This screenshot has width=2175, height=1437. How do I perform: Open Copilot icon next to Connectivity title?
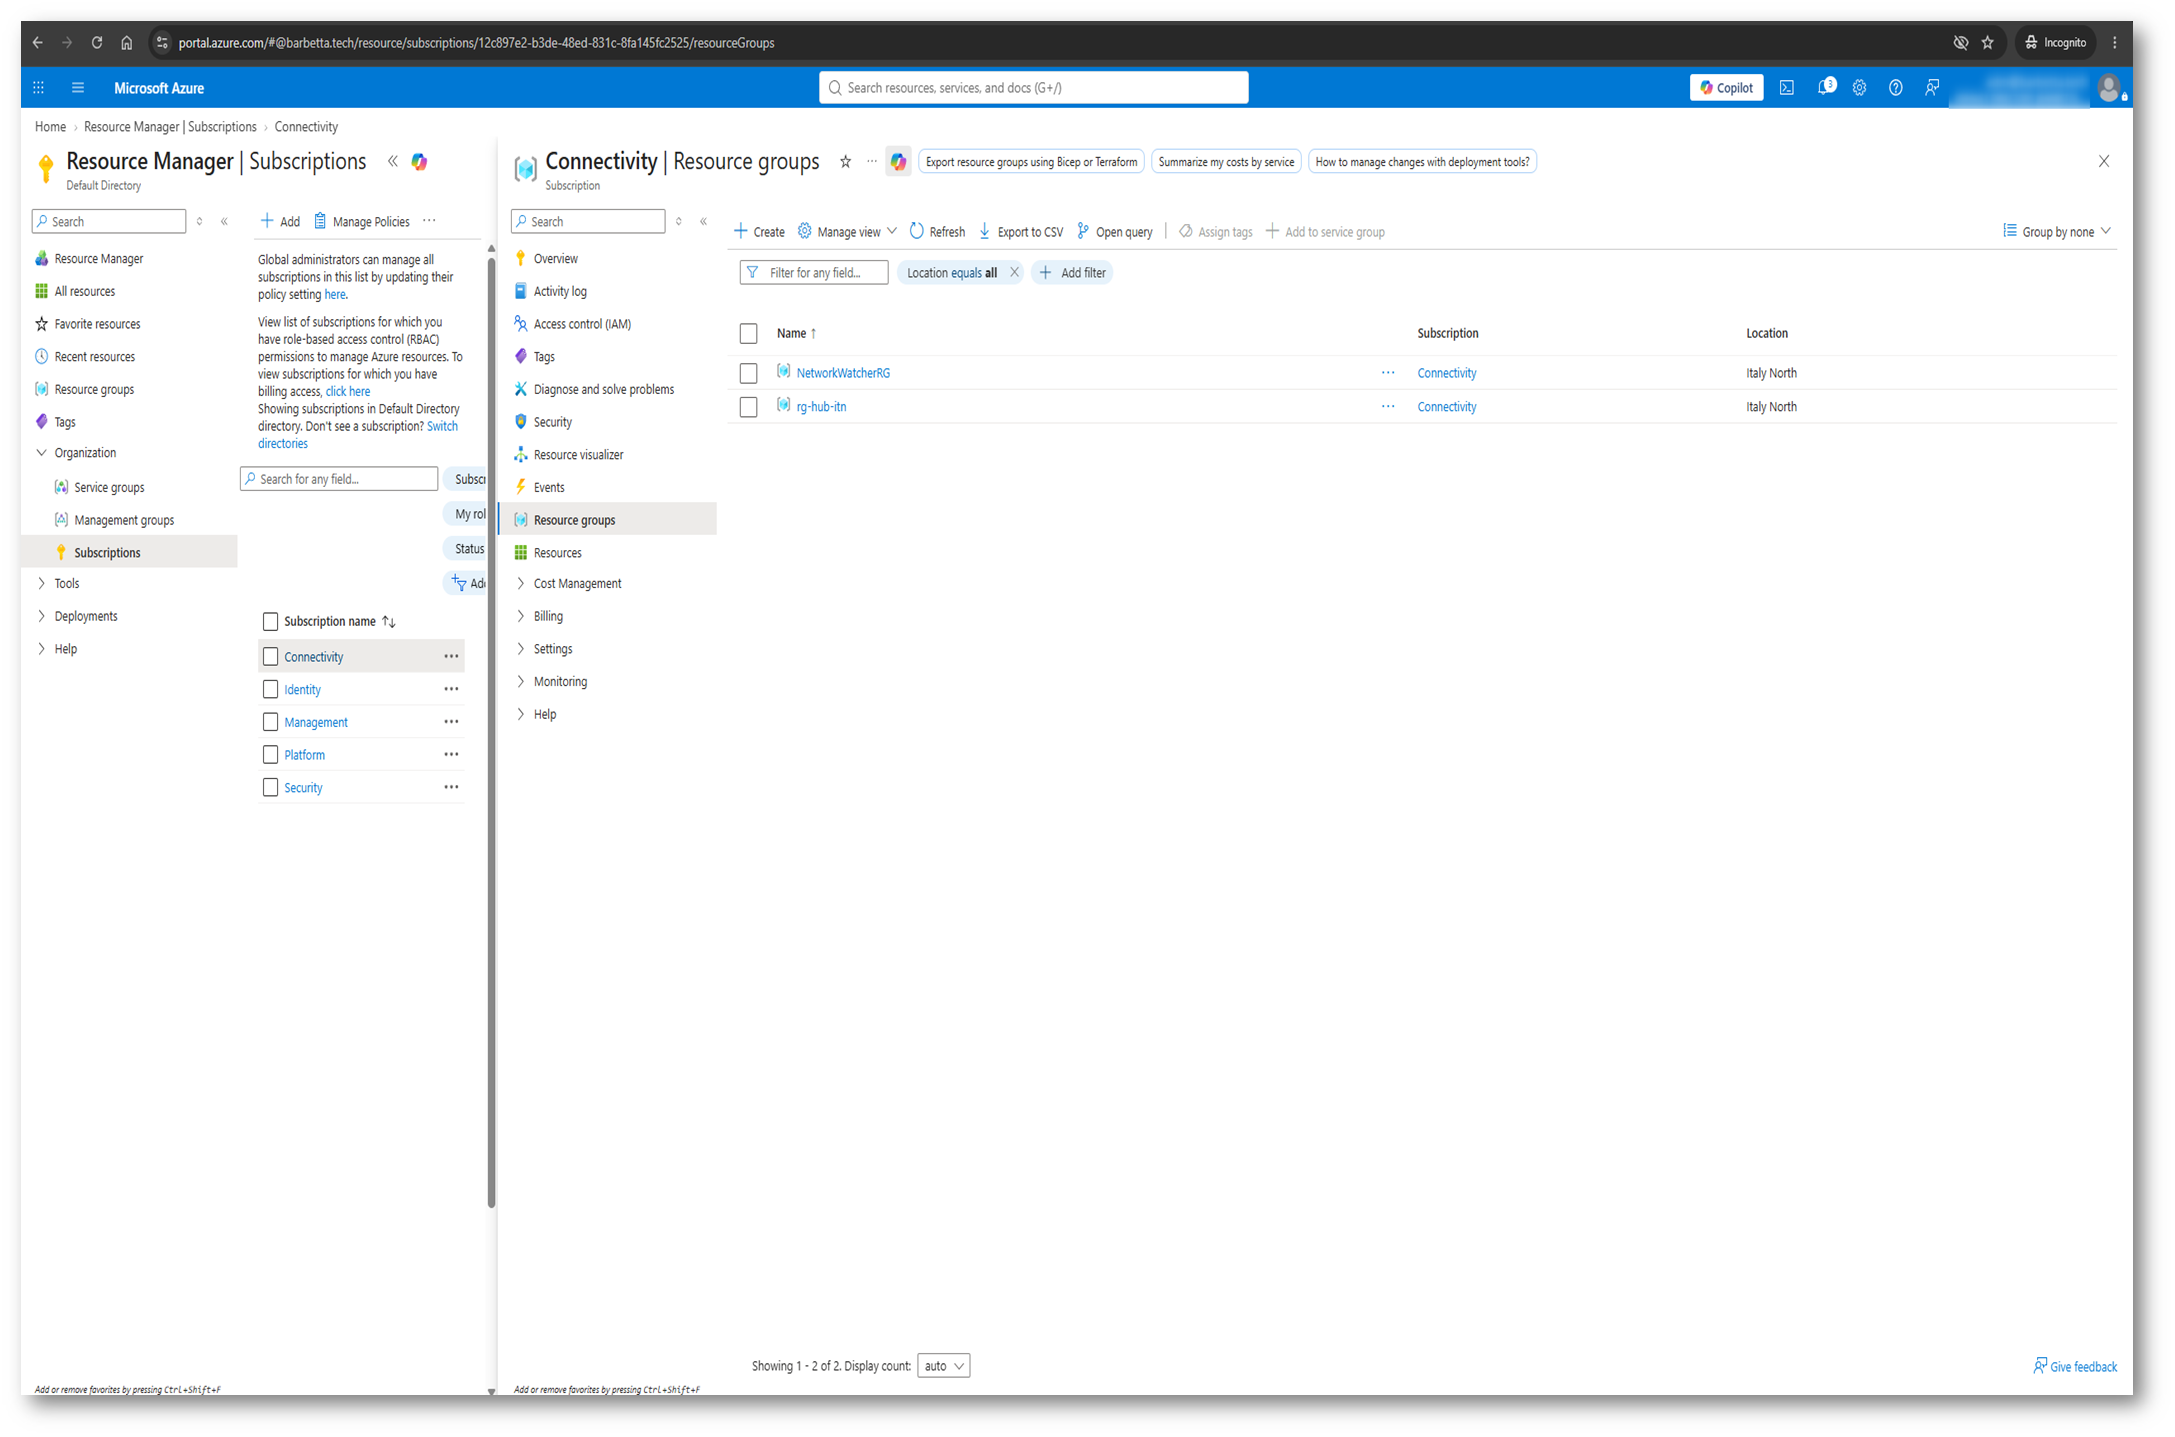pyautogui.click(x=899, y=162)
